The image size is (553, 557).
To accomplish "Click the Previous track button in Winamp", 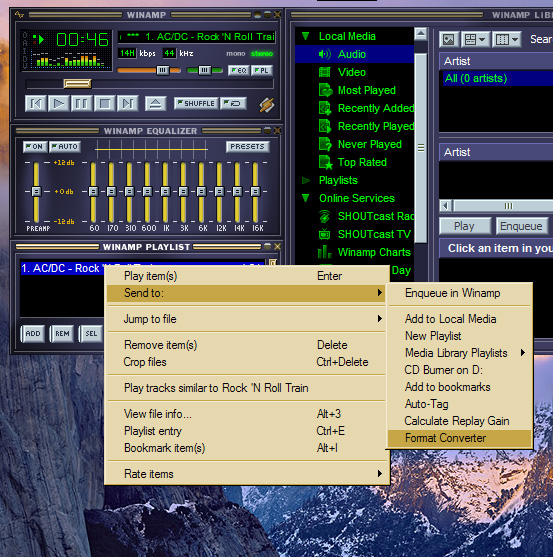I will (x=36, y=104).
